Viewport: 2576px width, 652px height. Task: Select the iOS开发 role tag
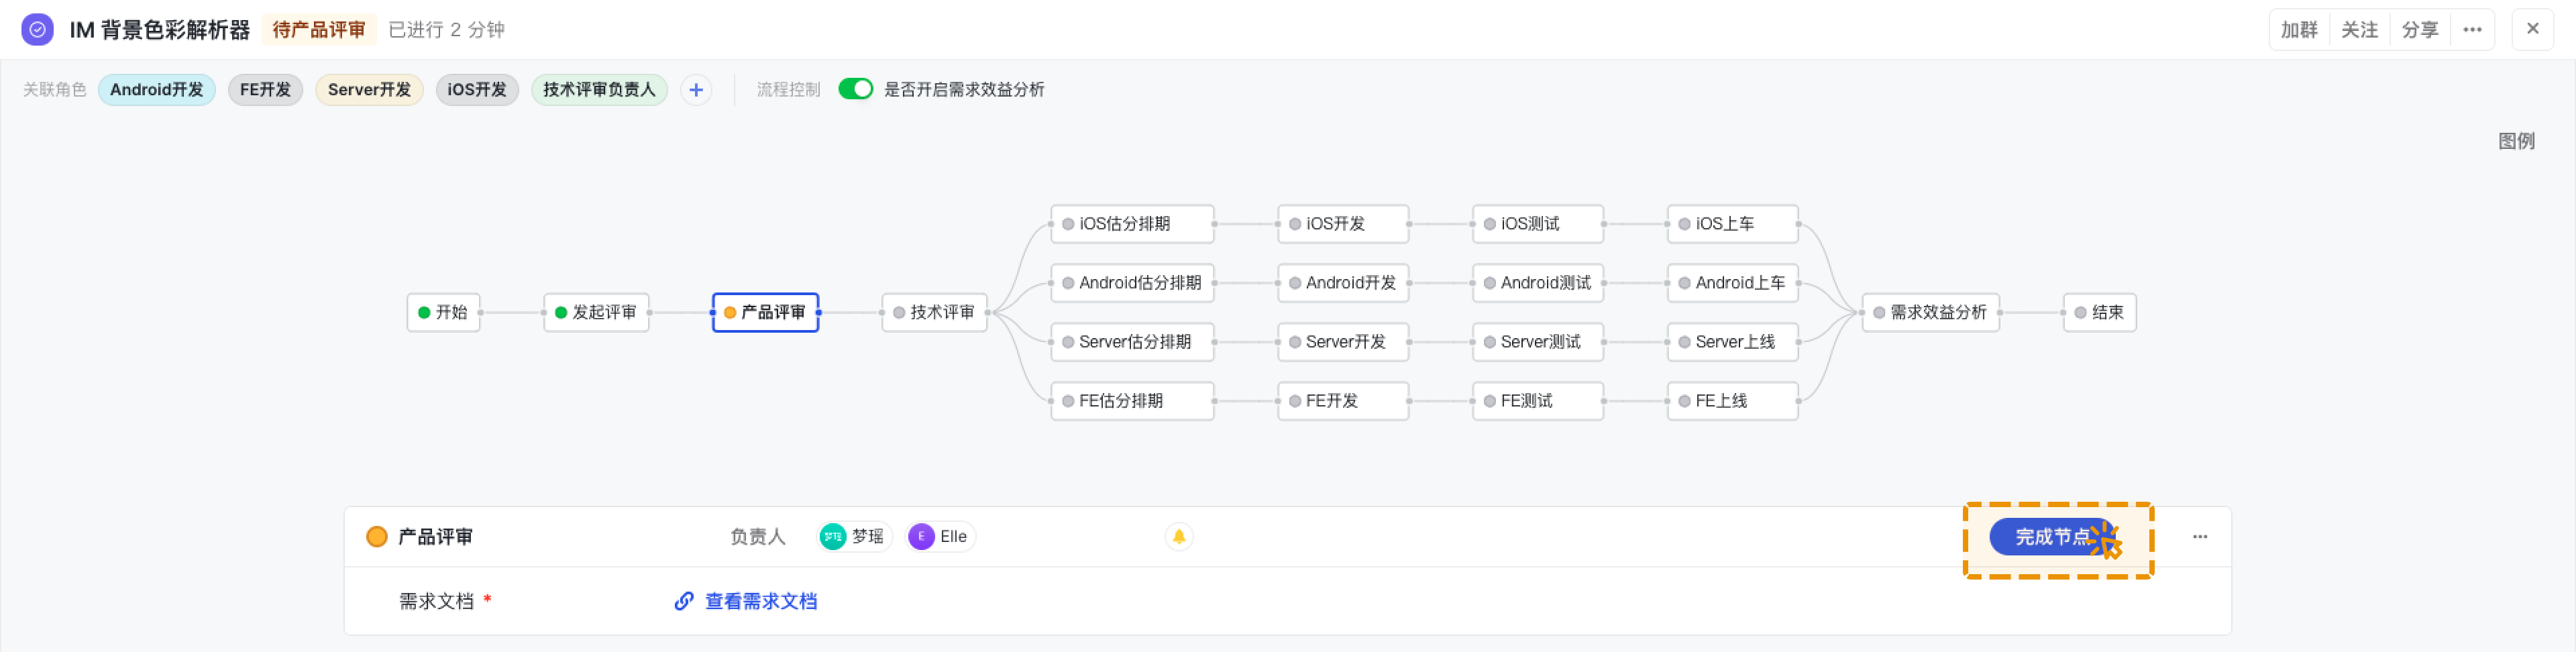477,90
